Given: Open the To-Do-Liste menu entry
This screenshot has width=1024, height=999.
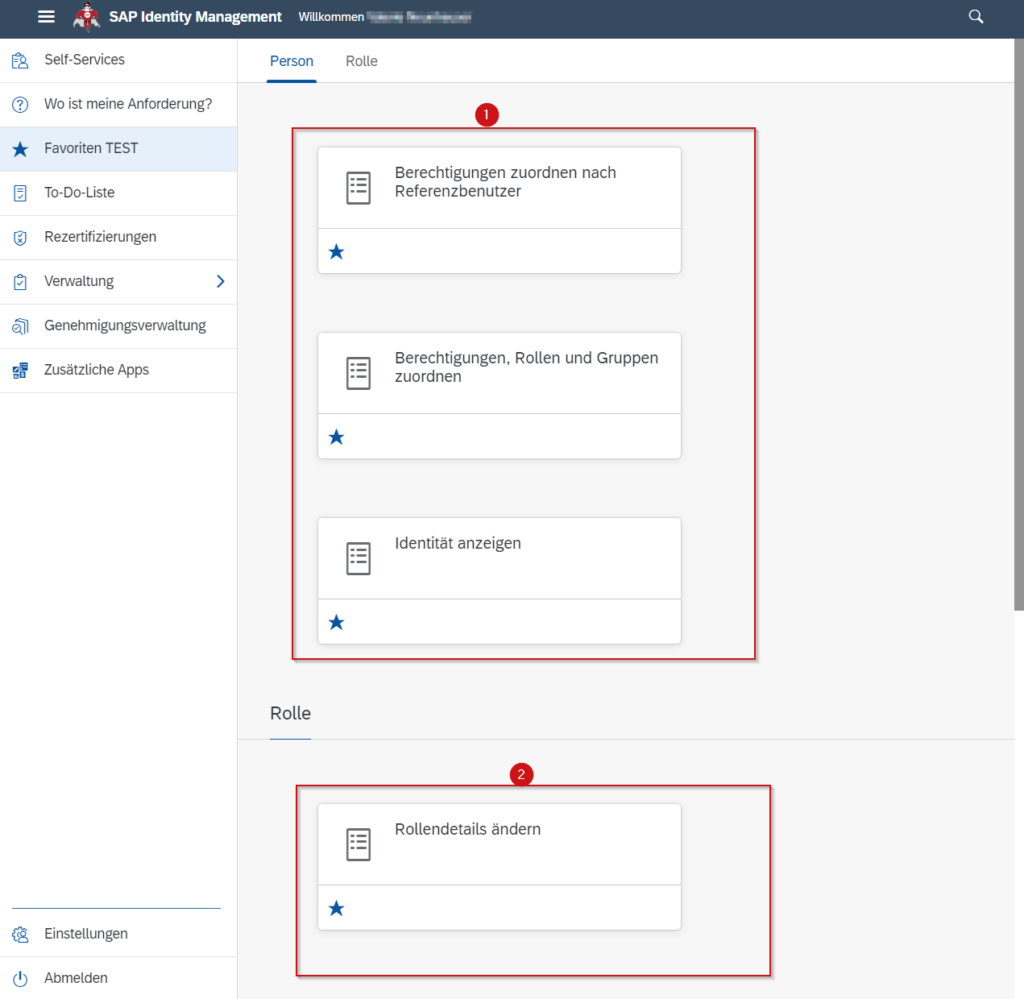Looking at the screenshot, I should (x=118, y=193).
